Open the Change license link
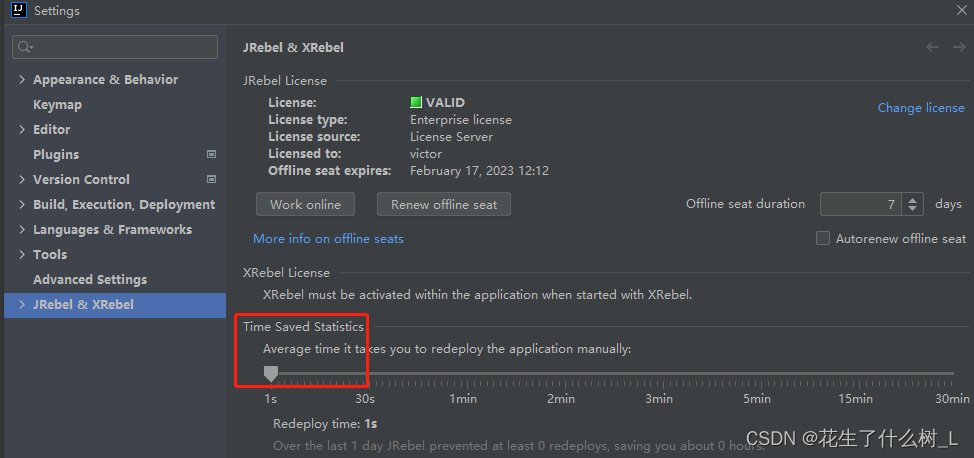Image resolution: width=974 pixels, height=458 pixels. click(x=921, y=107)
